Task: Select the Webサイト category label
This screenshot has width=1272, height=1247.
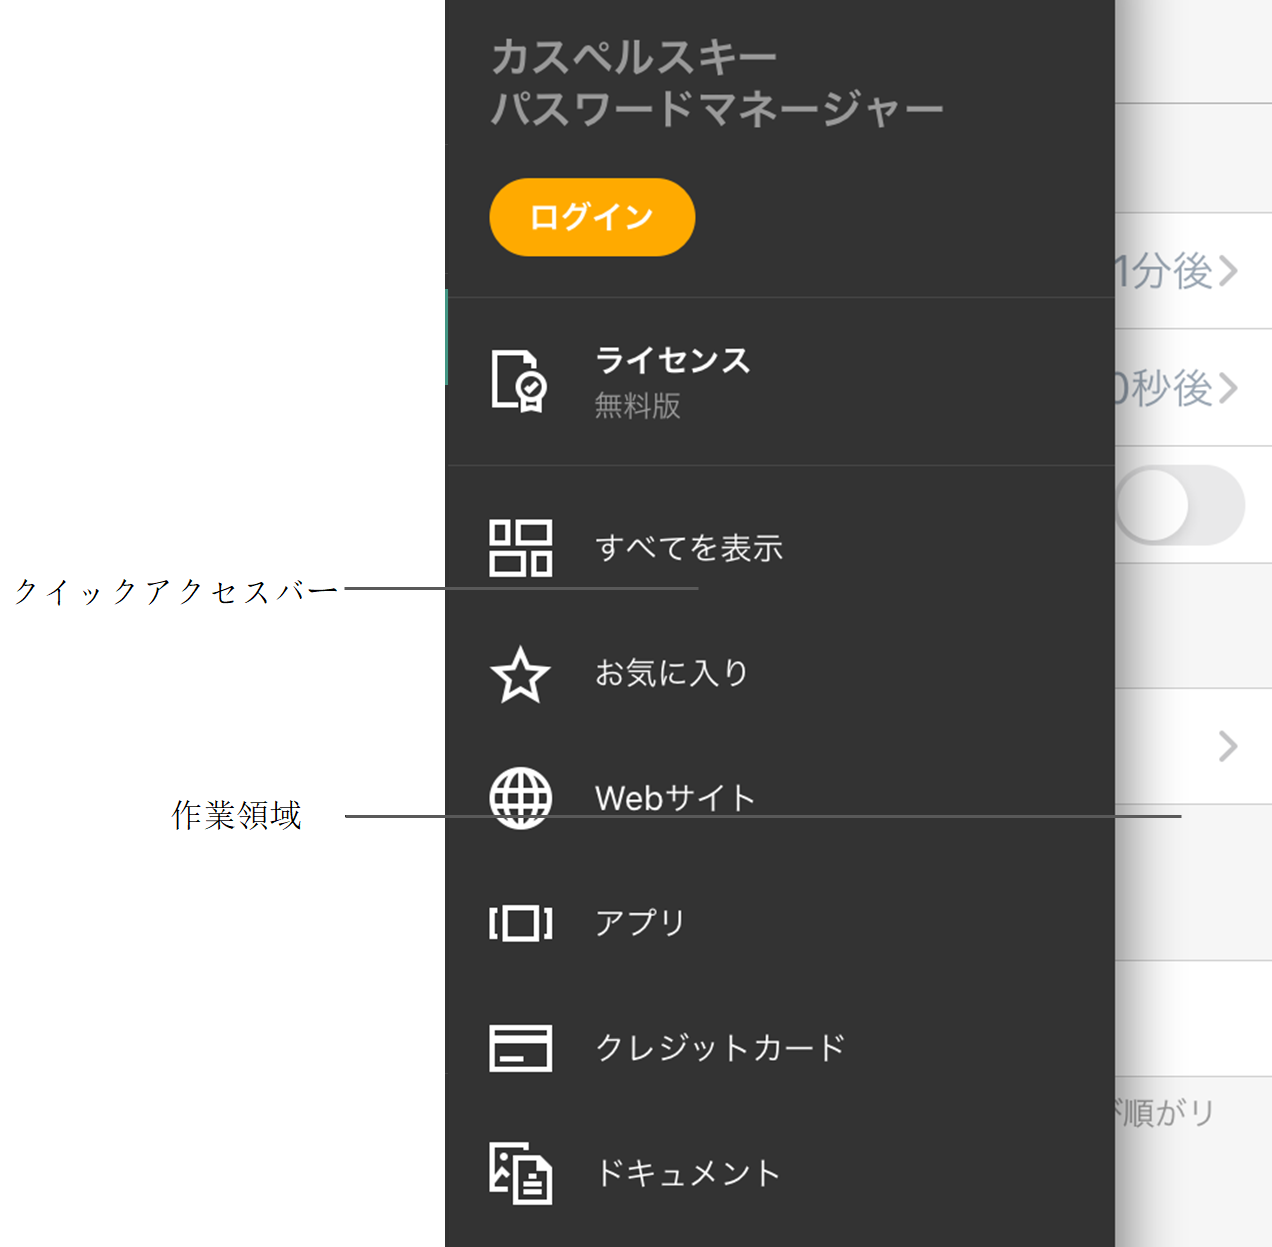Action: click(675, 798)
